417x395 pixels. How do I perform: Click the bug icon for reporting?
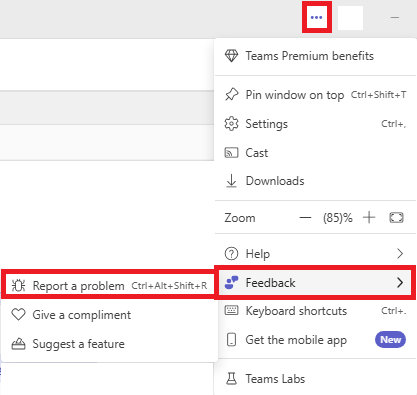[x=18, y=286]
